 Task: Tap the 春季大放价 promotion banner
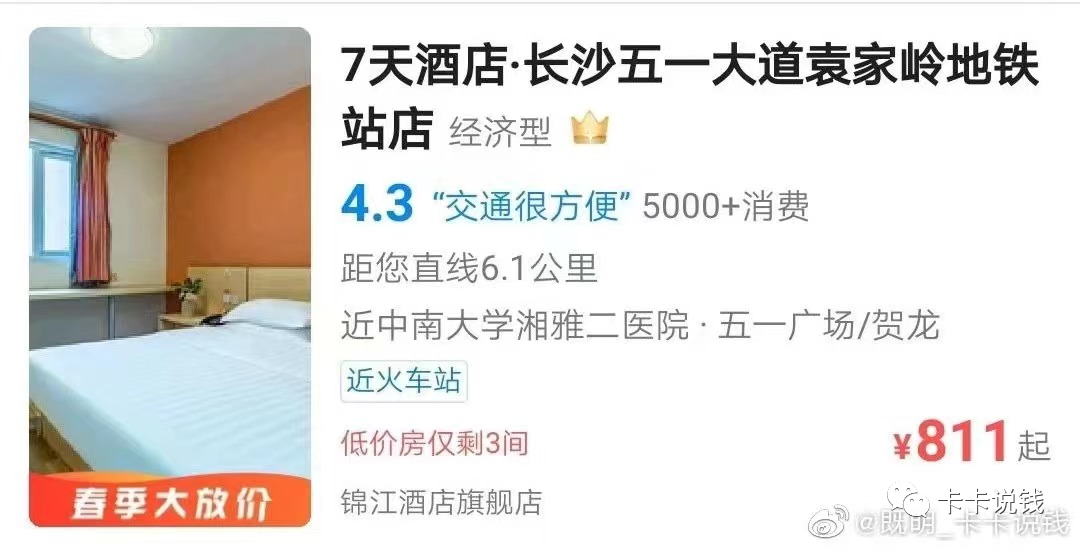pyautogui.click(x=169, y=503)
